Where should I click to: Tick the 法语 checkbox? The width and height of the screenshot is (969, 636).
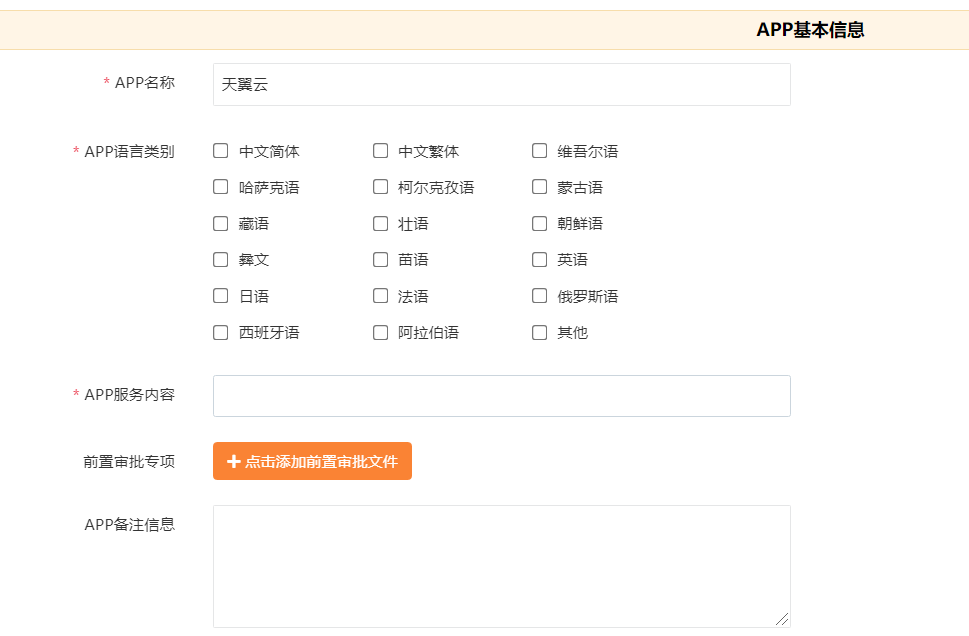pos(381,295)
